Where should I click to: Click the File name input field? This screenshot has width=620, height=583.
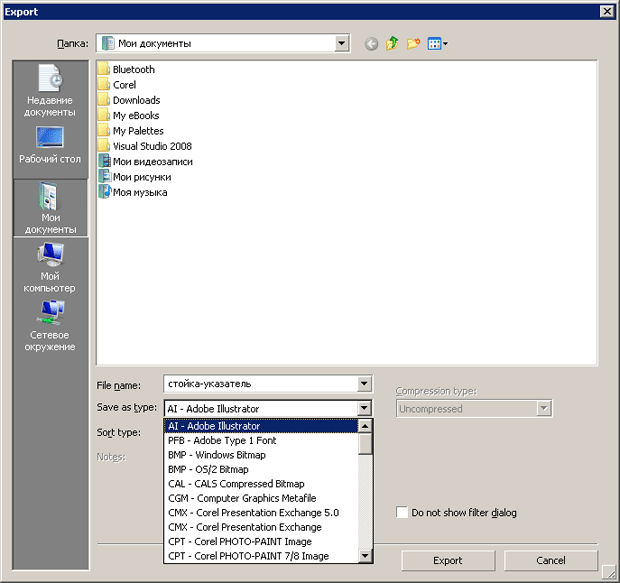pos(261,384)
